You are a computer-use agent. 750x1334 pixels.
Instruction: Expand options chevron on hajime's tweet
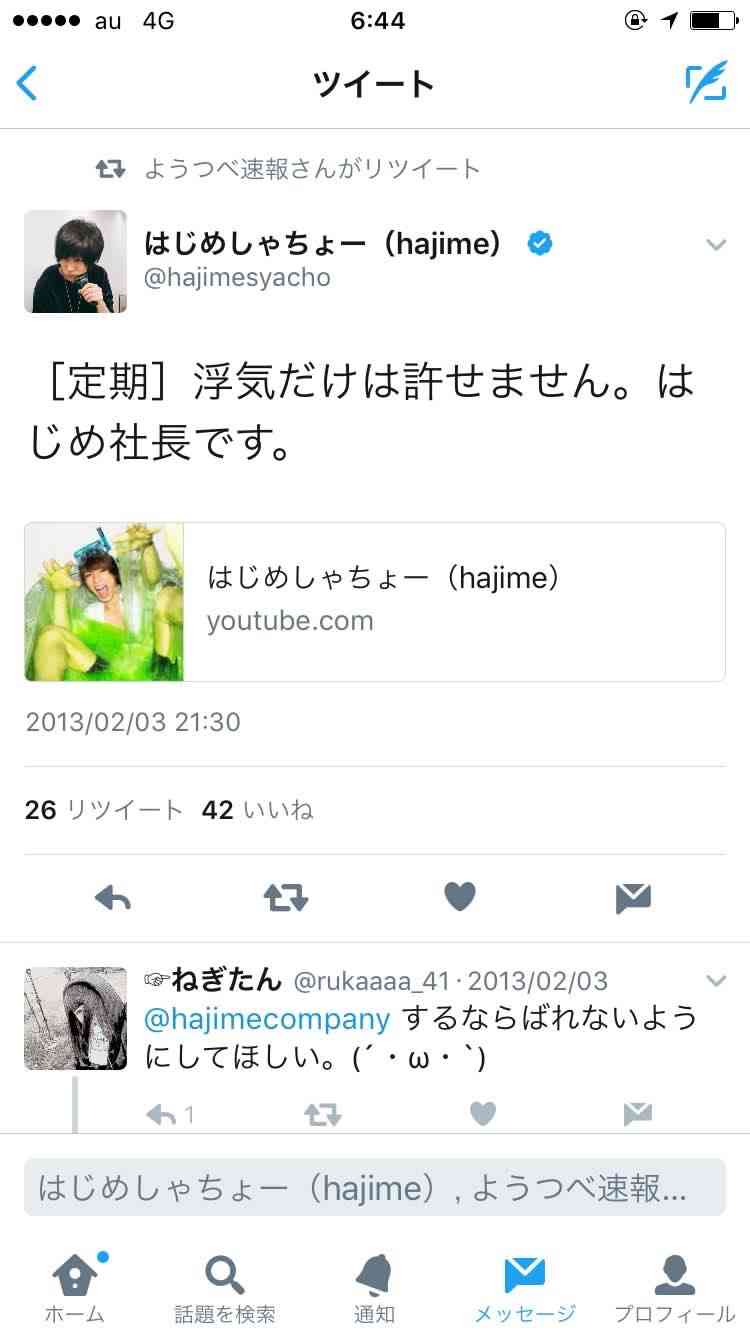coord(716,244)
